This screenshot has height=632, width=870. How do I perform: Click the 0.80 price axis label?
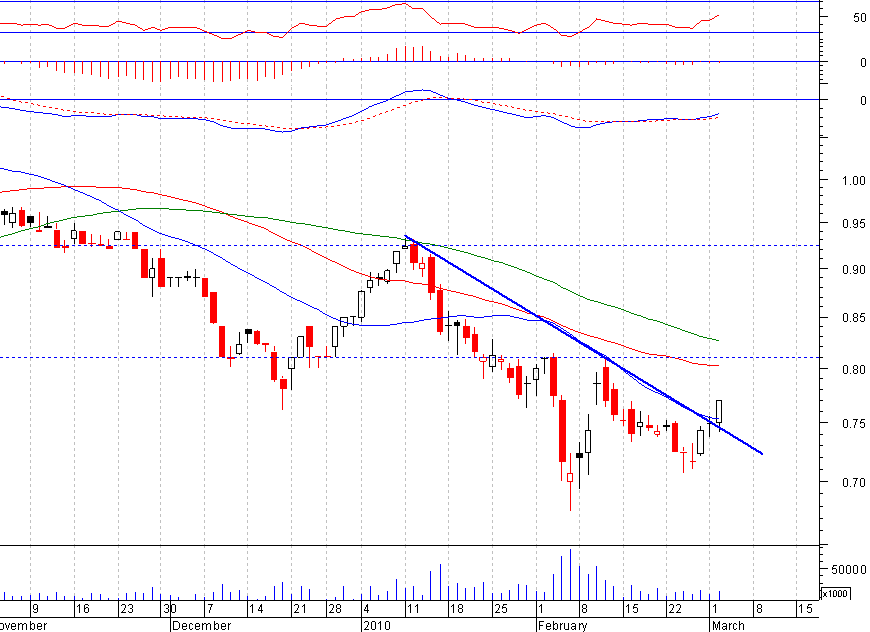(853, 370)
